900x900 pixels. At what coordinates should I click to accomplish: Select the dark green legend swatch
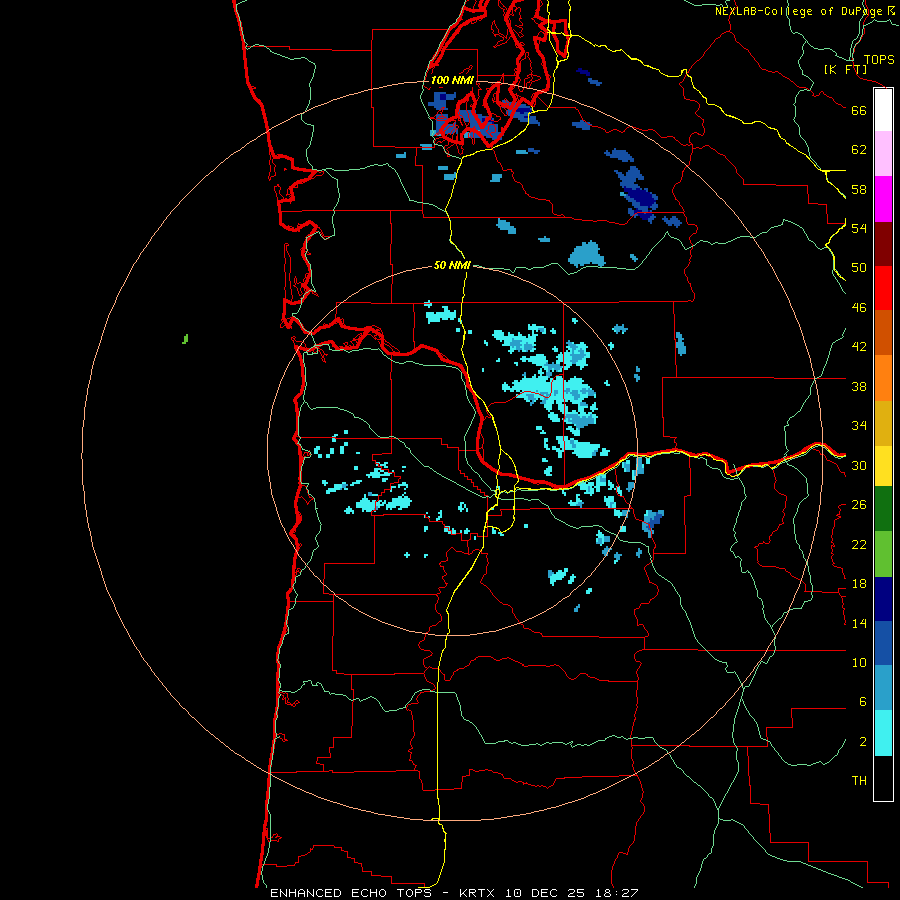[883, 509]
